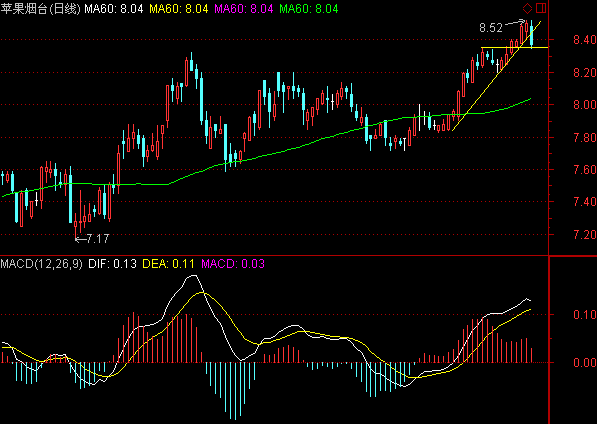Click the 7.20 price axis label

[x=585, y=234]
